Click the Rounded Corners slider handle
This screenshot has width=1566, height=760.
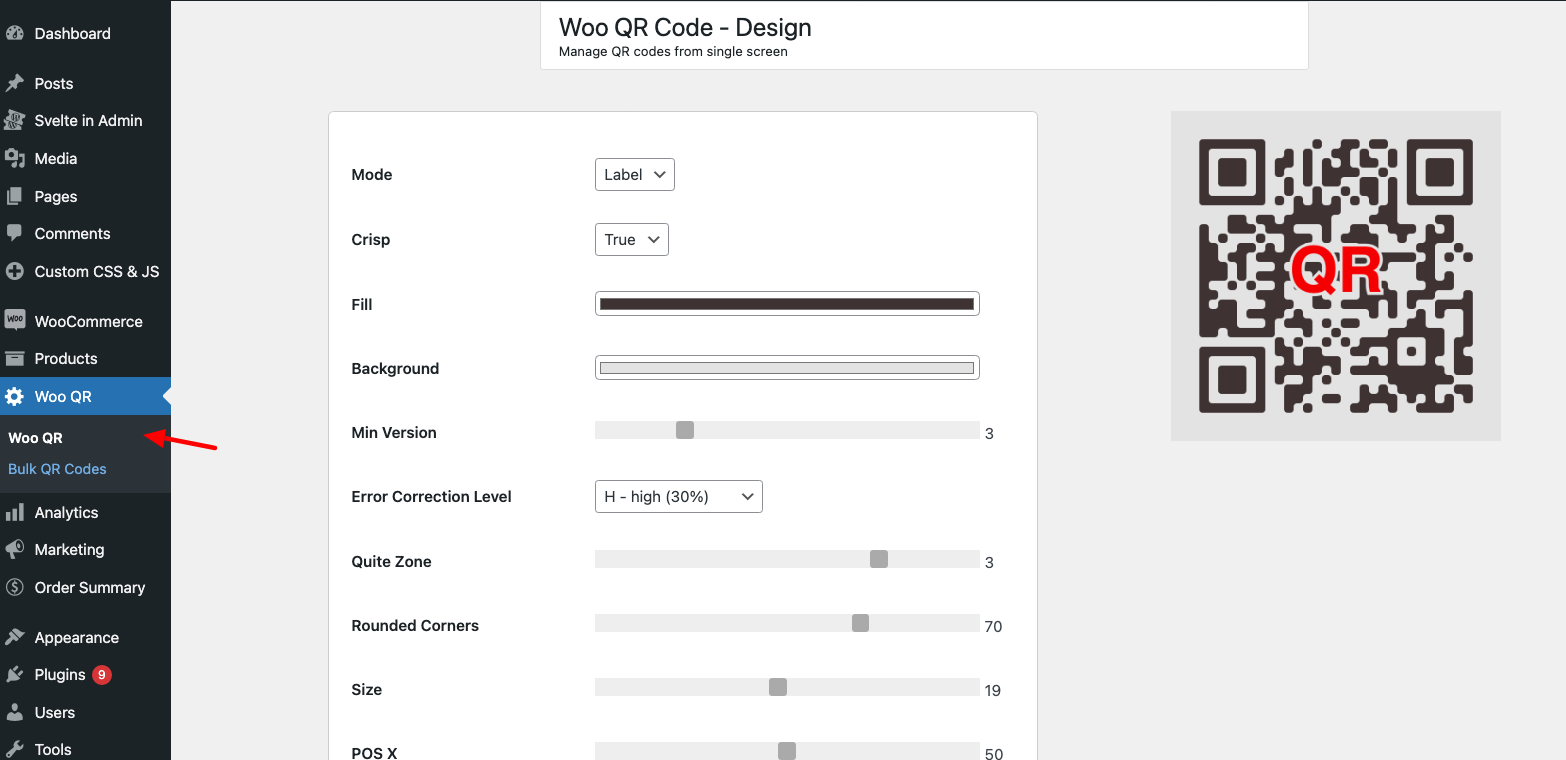pyautogui.click(x=860, y=623)
